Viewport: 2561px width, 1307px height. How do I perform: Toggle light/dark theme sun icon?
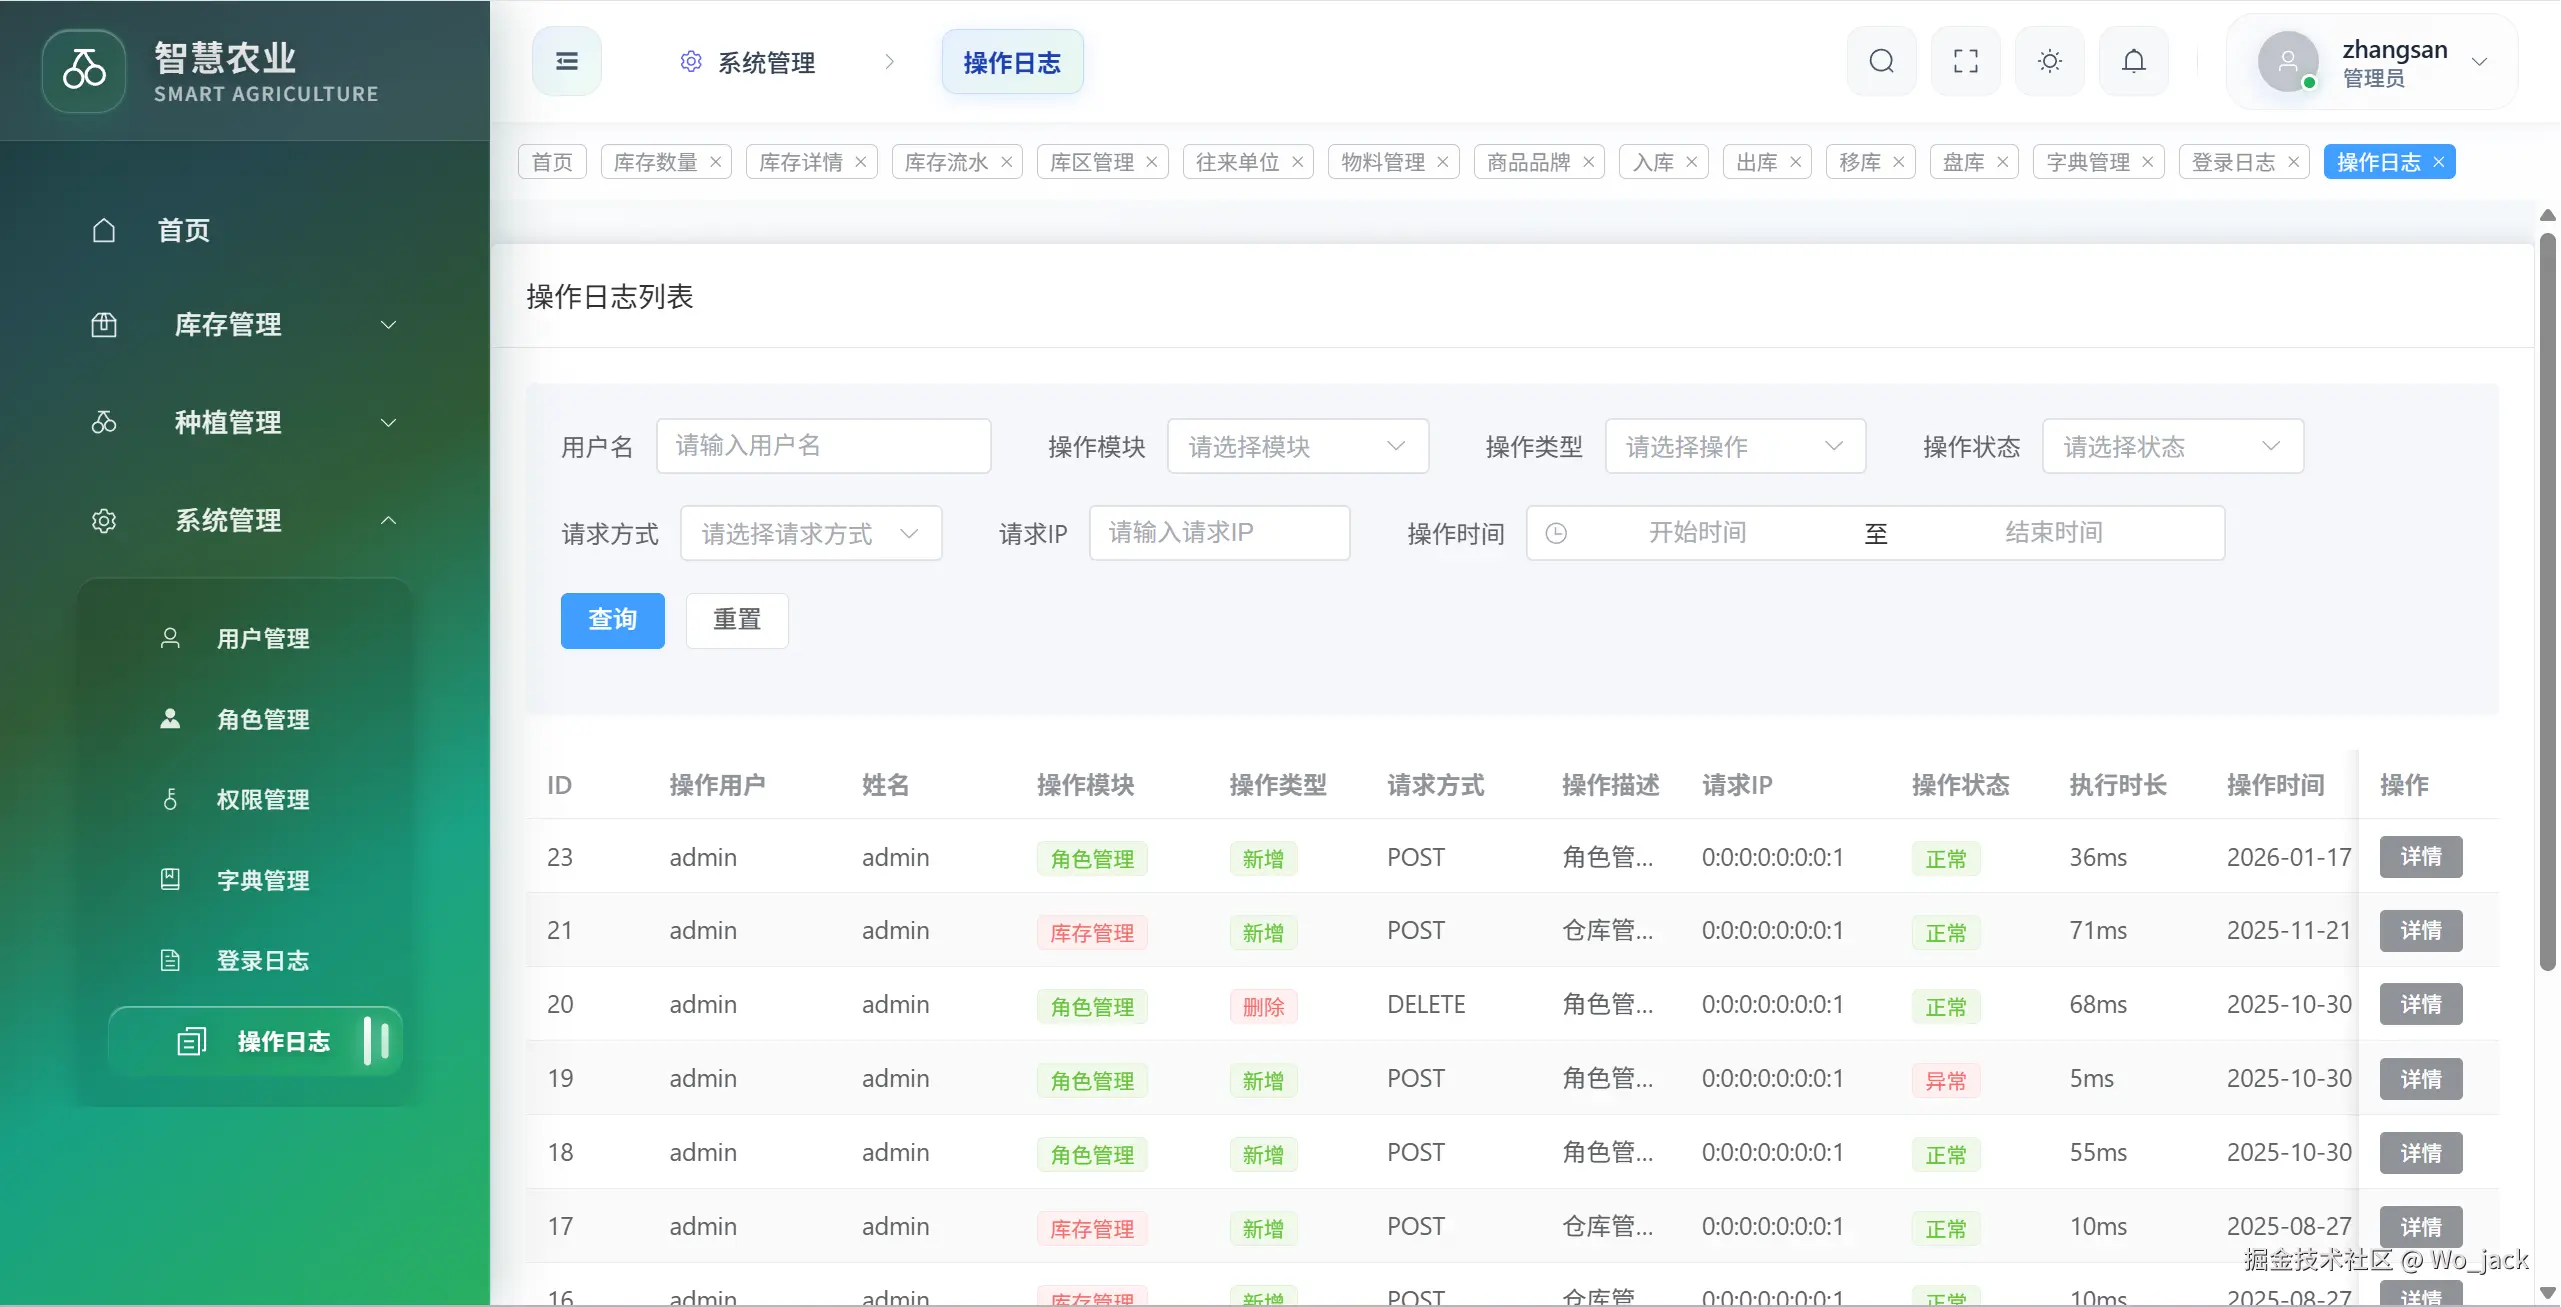[x=2049, y=62]
